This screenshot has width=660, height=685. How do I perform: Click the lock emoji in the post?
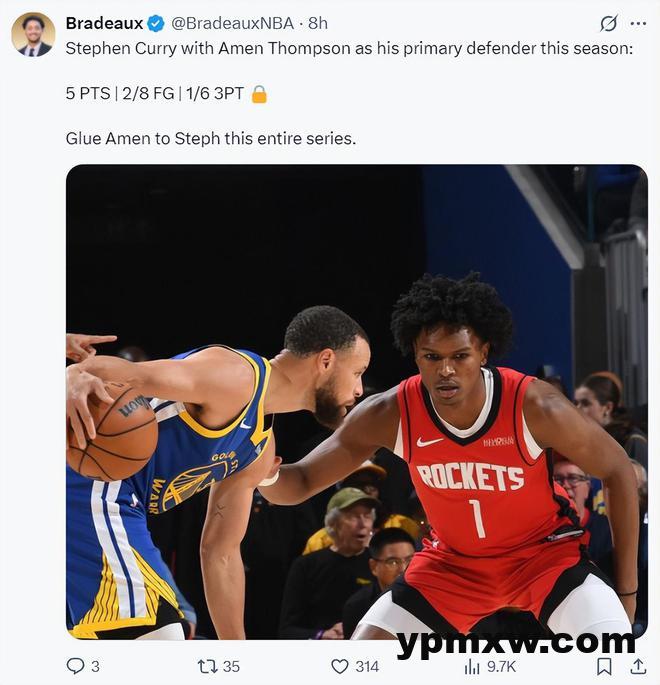(x=259, y=94)
